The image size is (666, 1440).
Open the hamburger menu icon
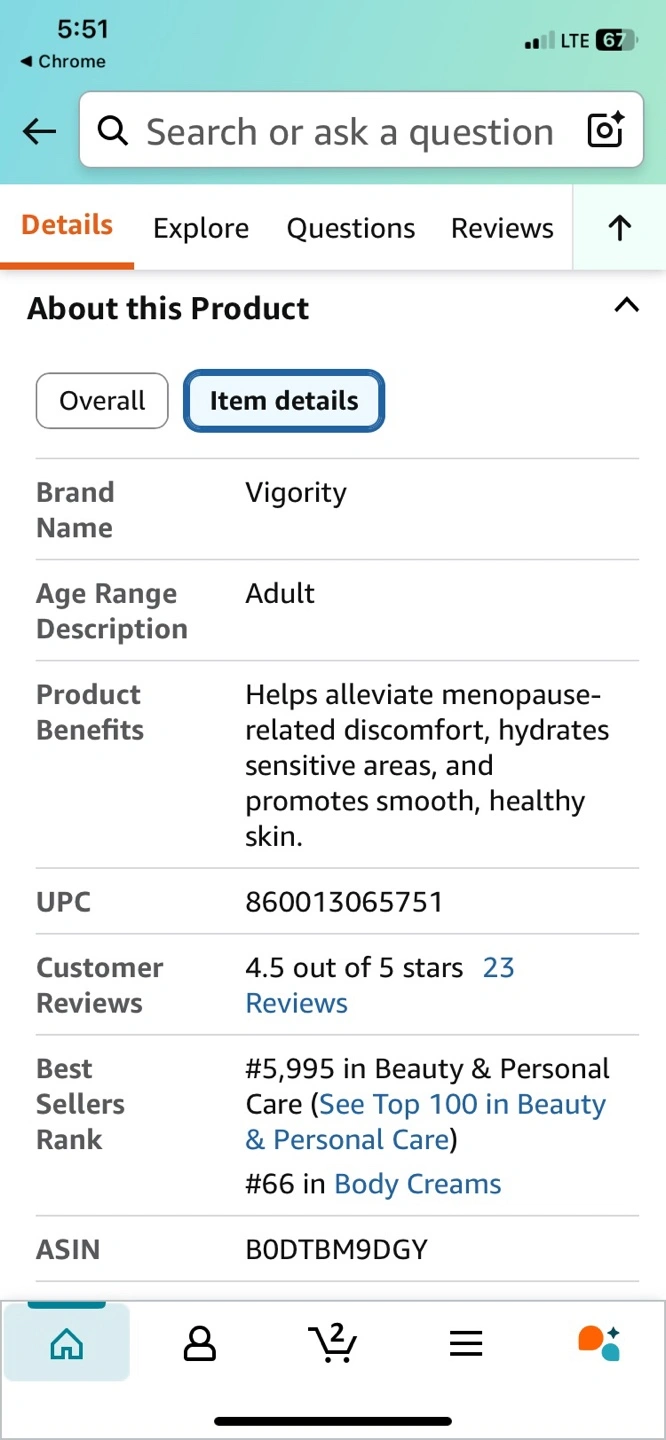pyautogui.click(x=466, y=1344)
